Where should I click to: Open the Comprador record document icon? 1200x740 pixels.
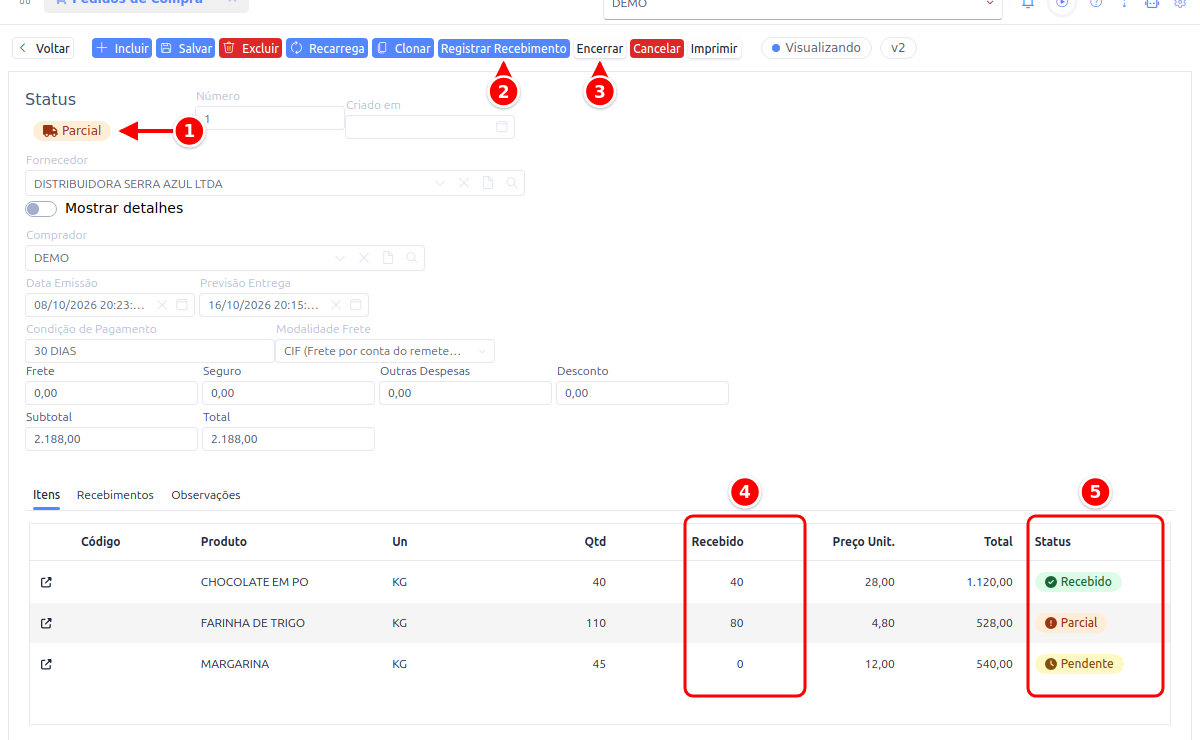(388, 258)
